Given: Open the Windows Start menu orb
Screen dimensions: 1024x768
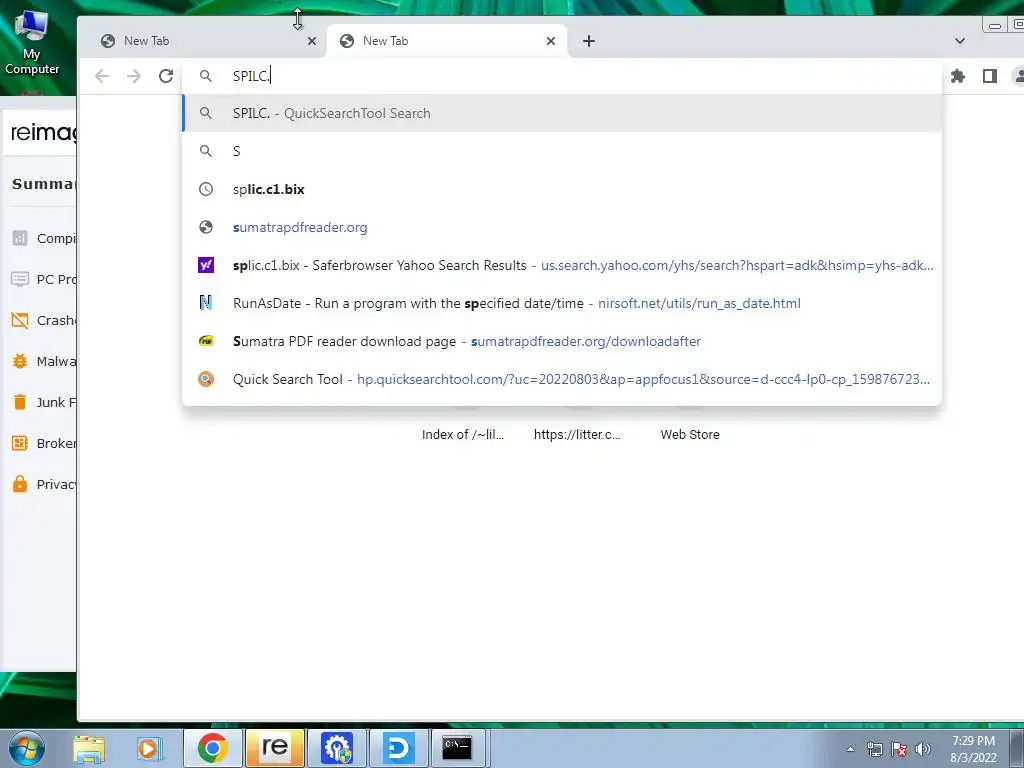Looking at the screenshot, I should click(x=26, y=748).
